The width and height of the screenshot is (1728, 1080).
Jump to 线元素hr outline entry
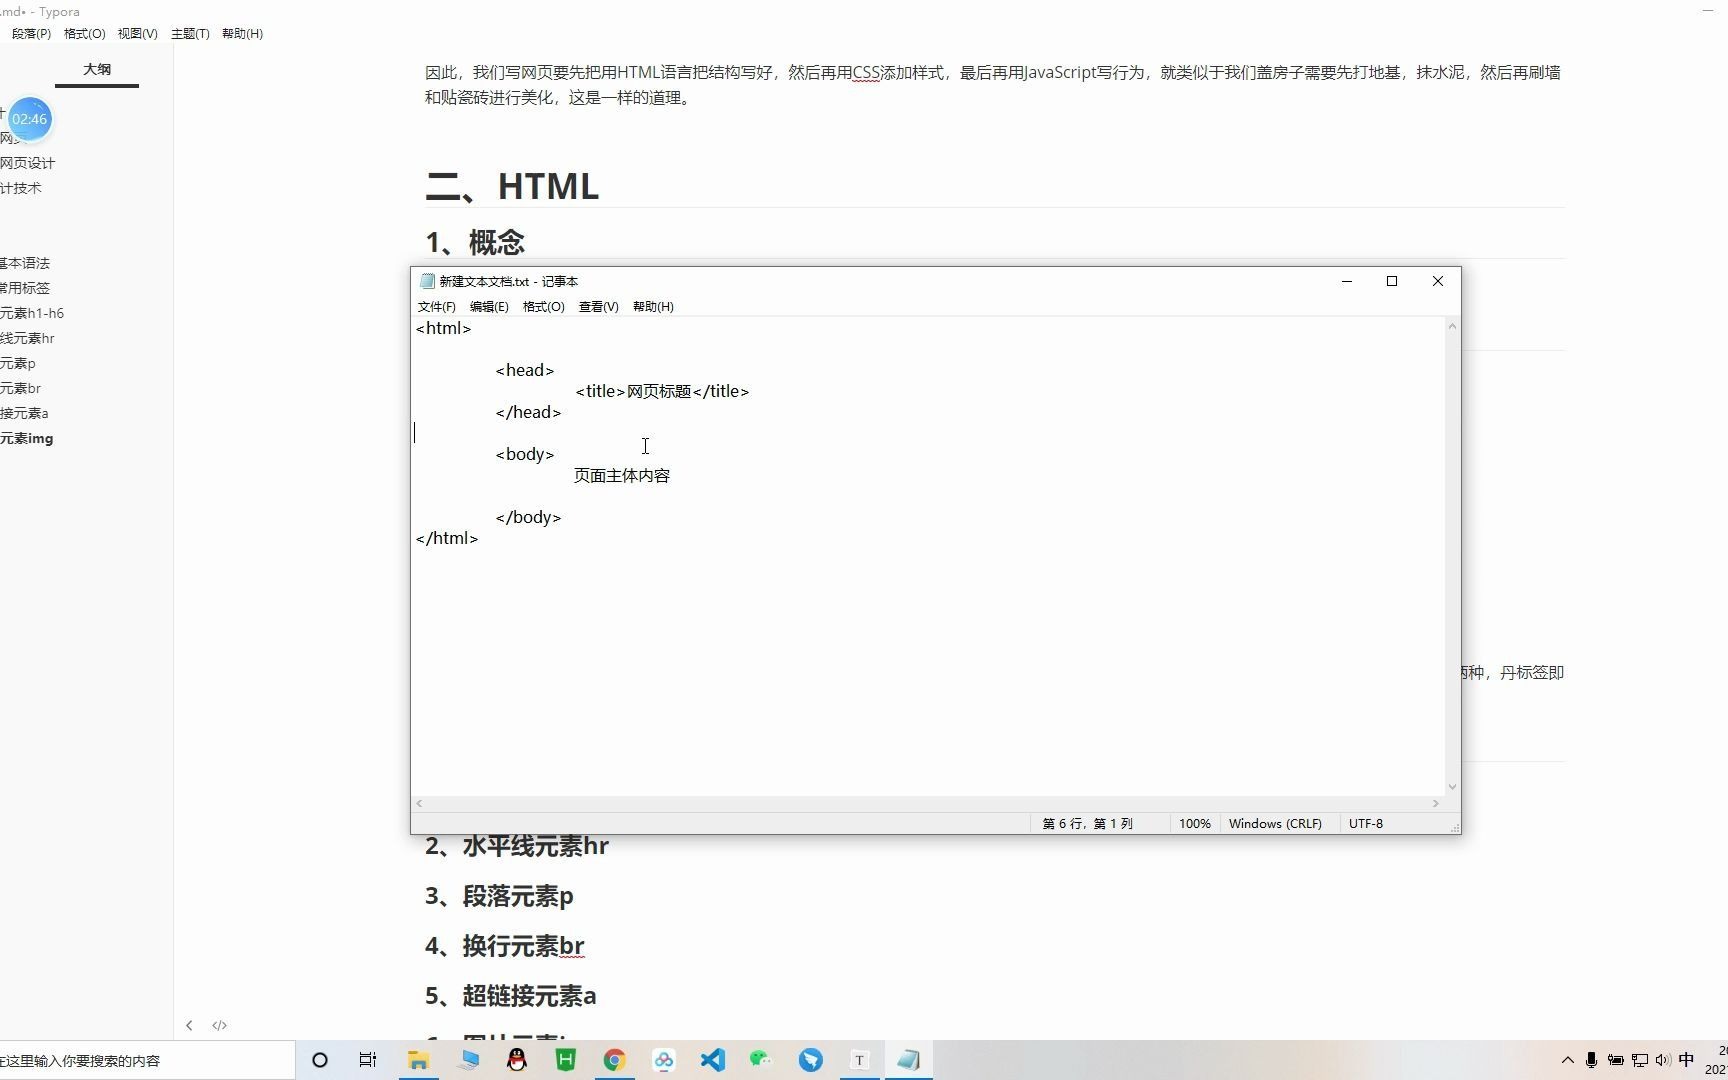click(x=27, y=338)
